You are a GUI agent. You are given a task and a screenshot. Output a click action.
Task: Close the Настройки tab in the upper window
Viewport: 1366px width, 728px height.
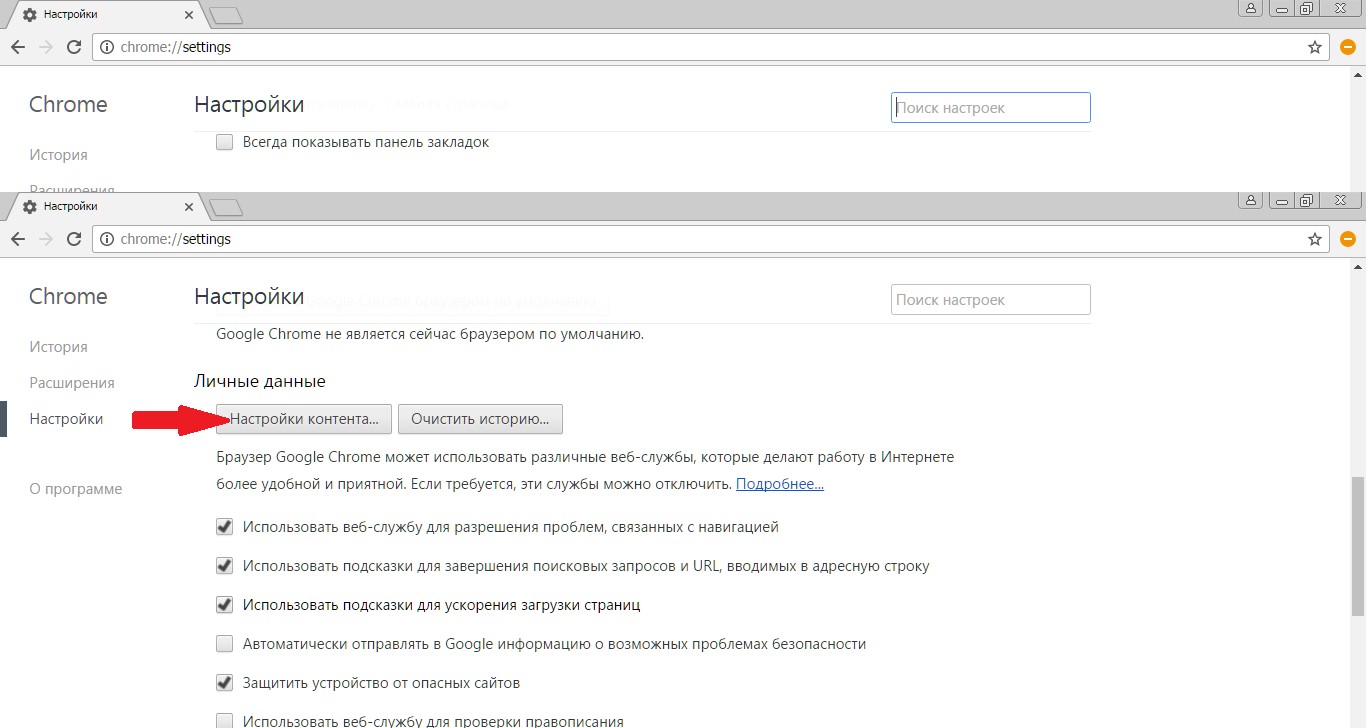click(x=189, y=15)
